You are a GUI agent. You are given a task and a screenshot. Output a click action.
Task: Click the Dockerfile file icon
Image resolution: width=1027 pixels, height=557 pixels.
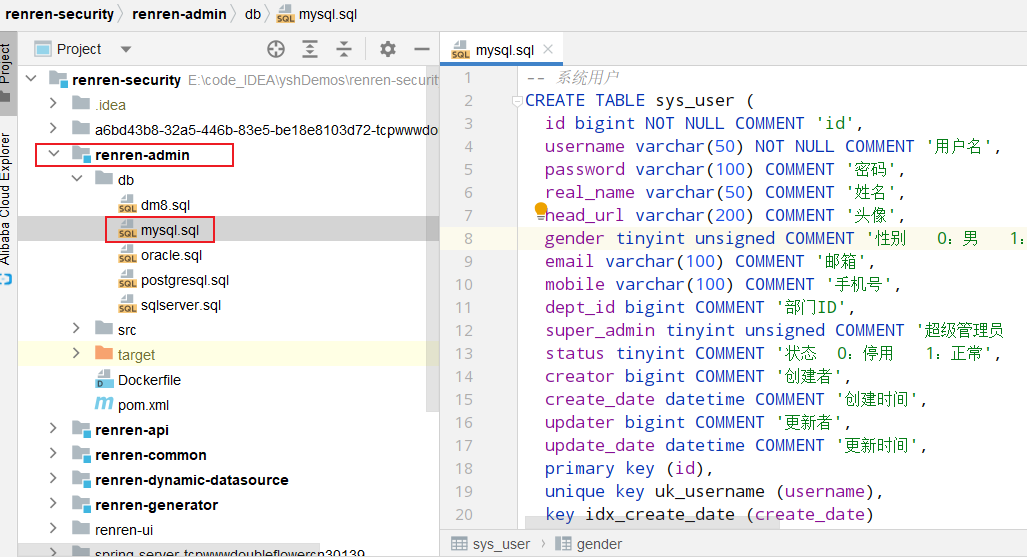pyautogui.click(x=104, y=379)
